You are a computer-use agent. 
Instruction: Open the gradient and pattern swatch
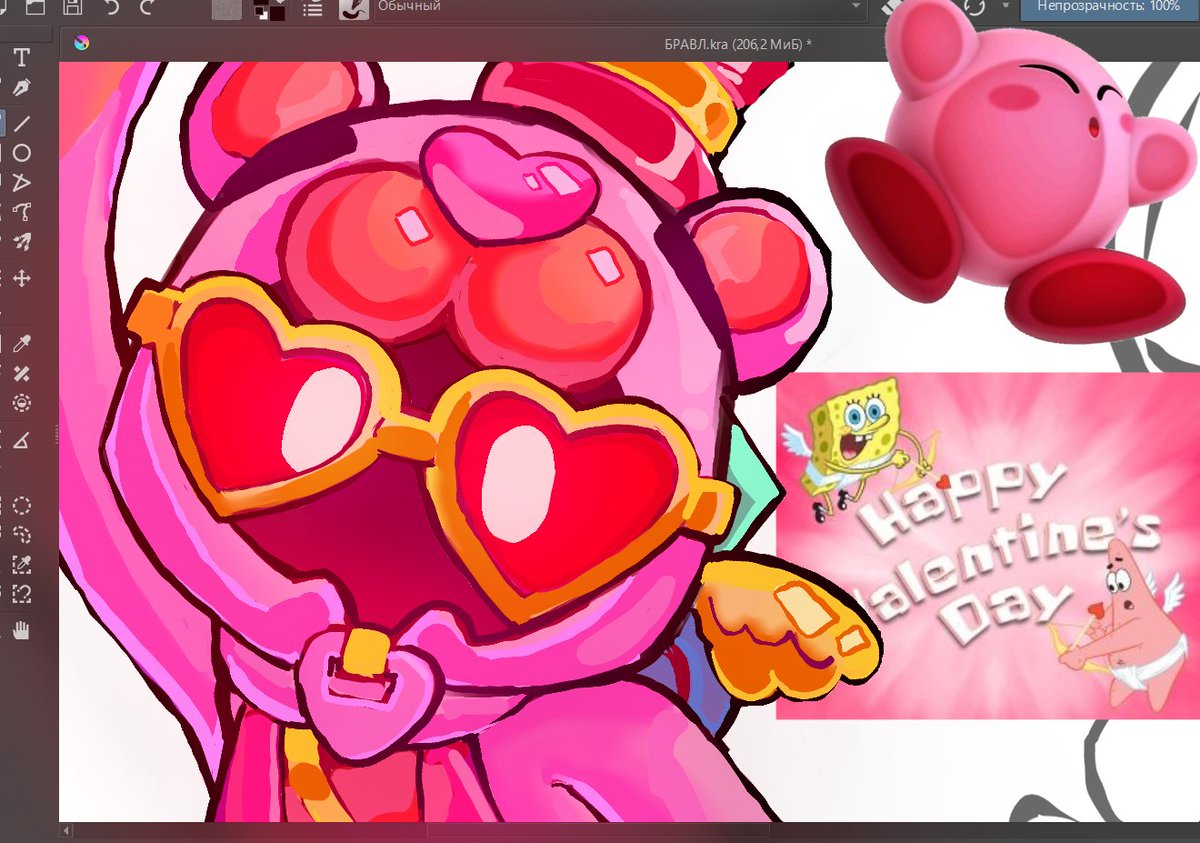point(229,9)
